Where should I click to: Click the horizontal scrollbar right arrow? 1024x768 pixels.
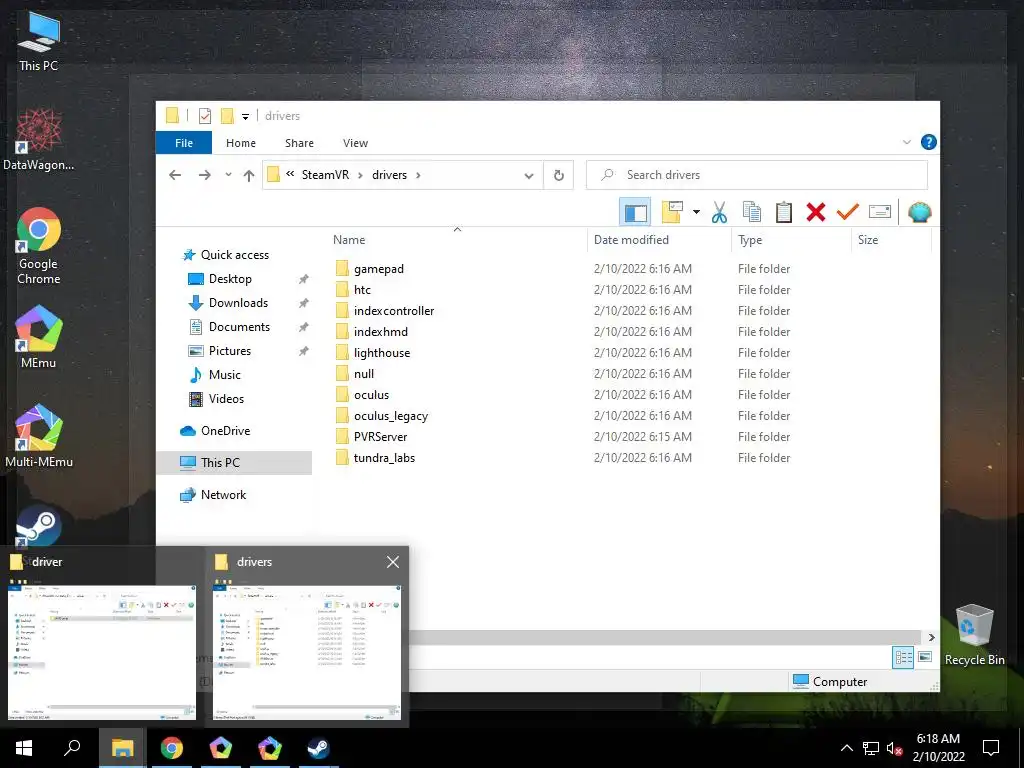[931, 637]
